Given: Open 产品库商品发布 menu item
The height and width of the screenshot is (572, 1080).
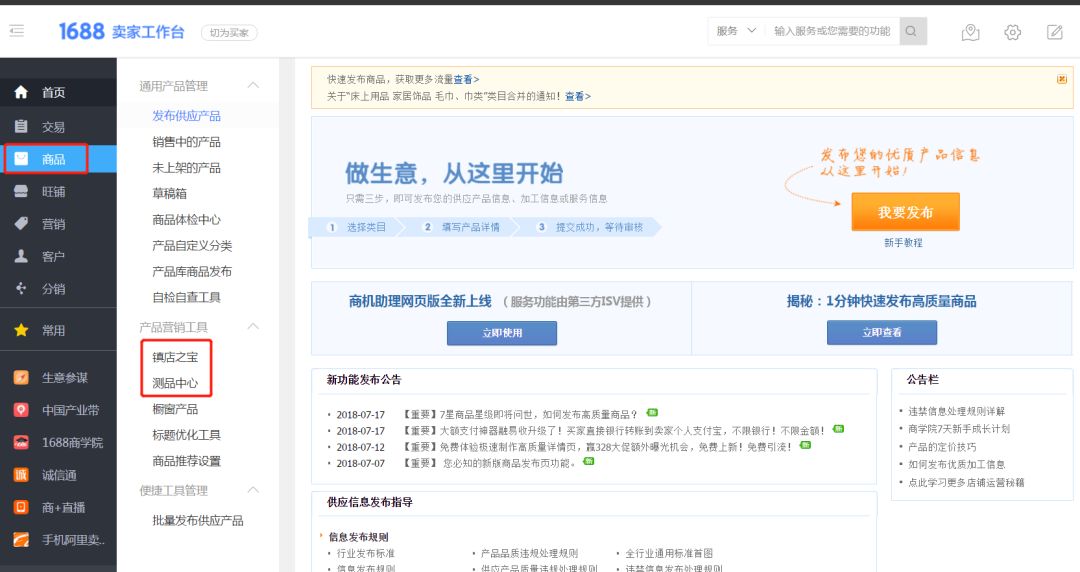Looking at the screenshot, I should 192,272.
